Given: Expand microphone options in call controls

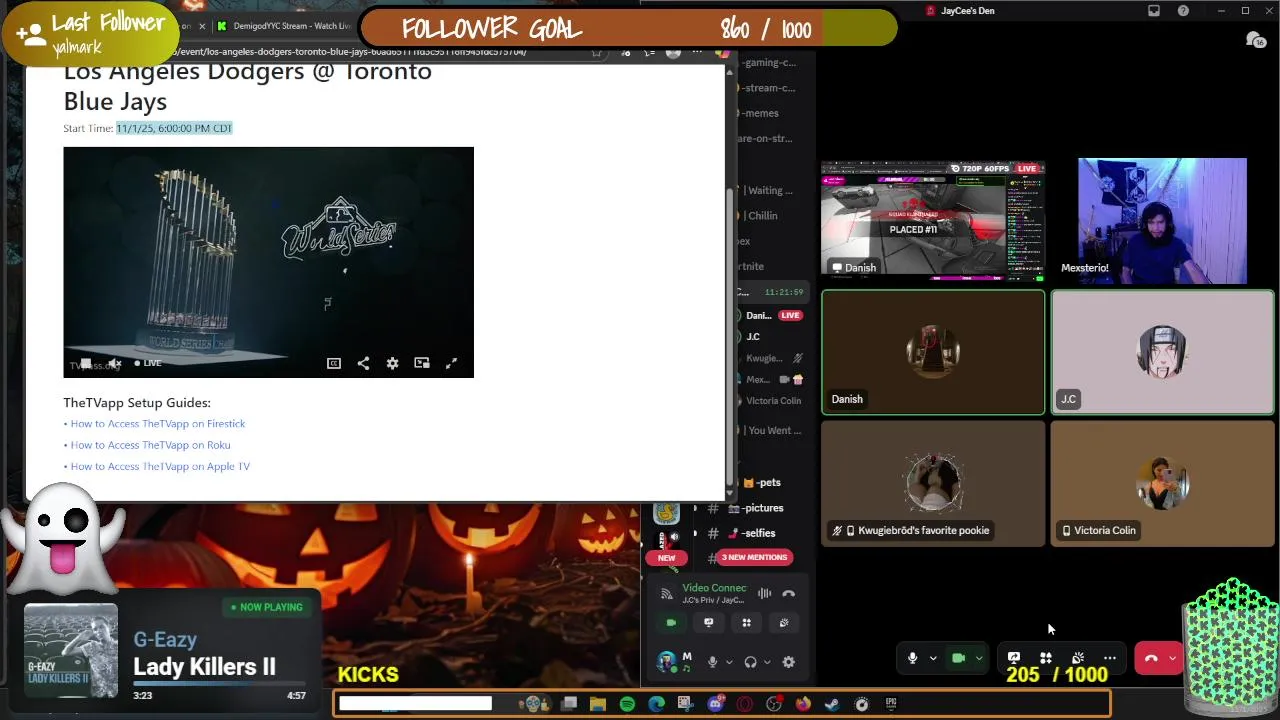Looking at the screenshot, I should coord(933,658).
